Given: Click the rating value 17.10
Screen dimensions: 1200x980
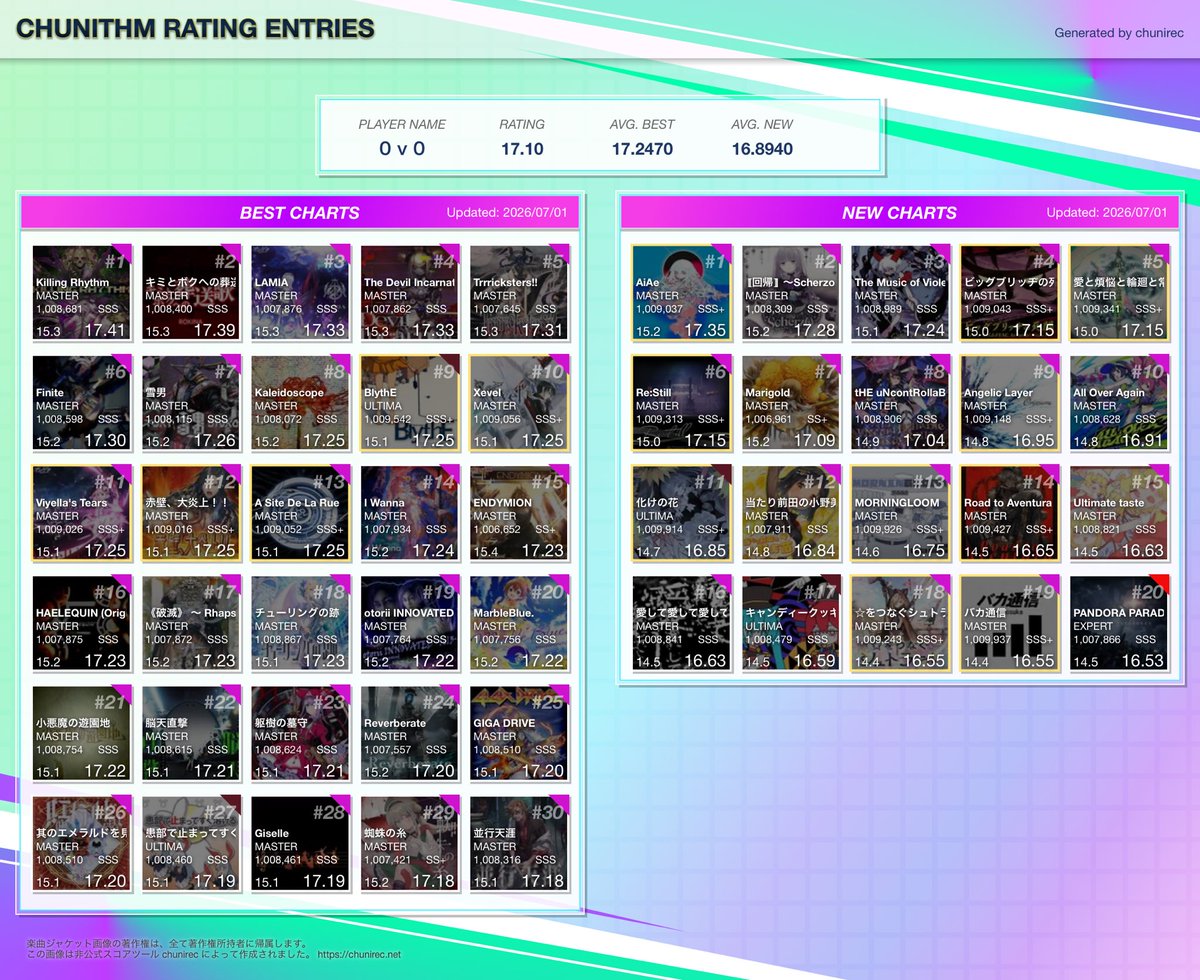Looking at the screenshot, I should click(x=522, y=149).
